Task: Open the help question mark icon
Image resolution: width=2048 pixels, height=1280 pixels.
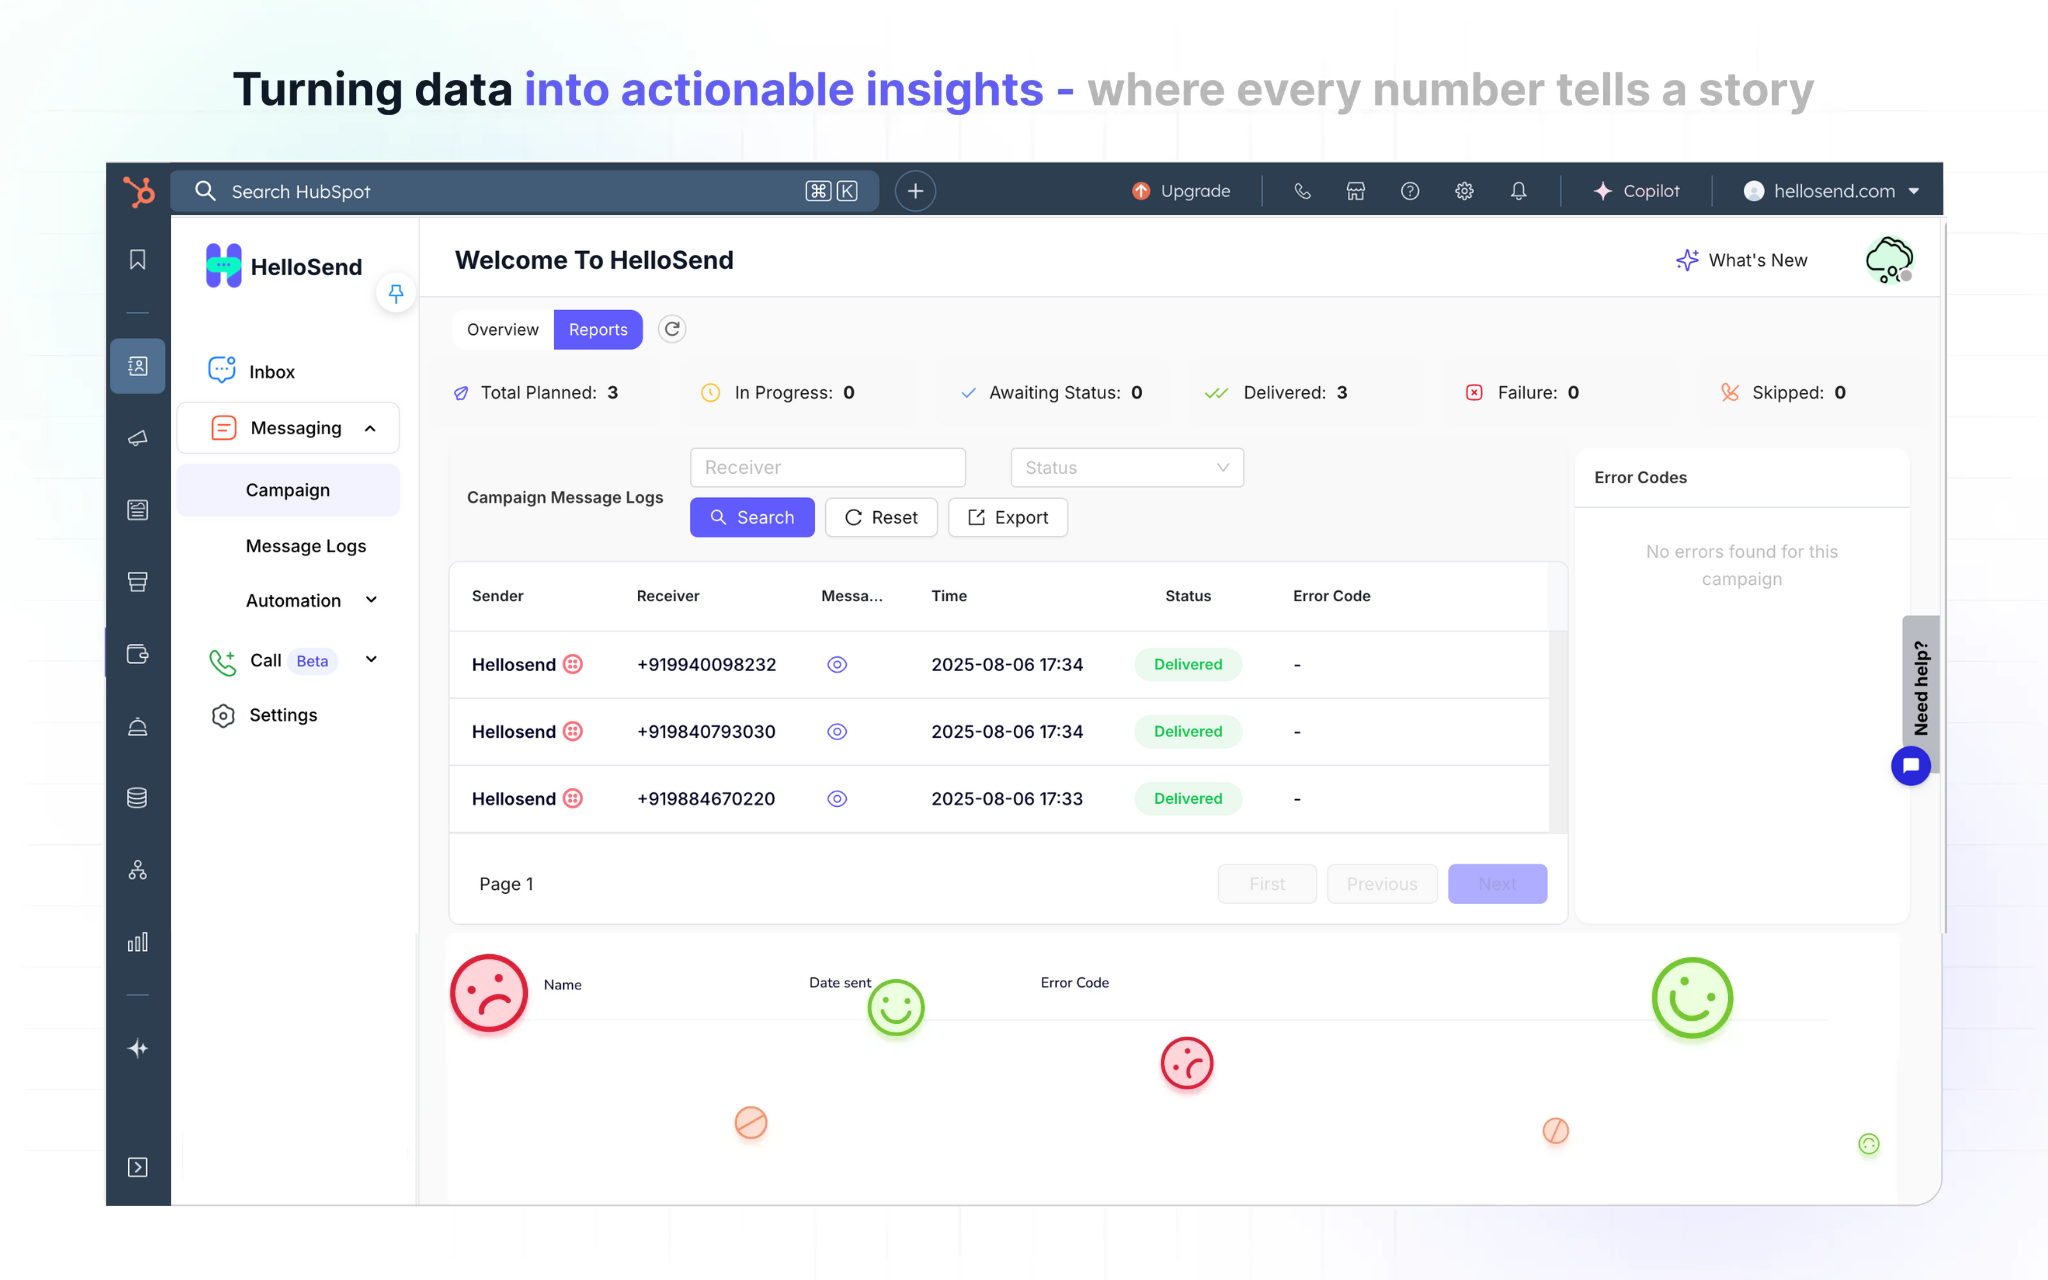Action: point(1410,191)
